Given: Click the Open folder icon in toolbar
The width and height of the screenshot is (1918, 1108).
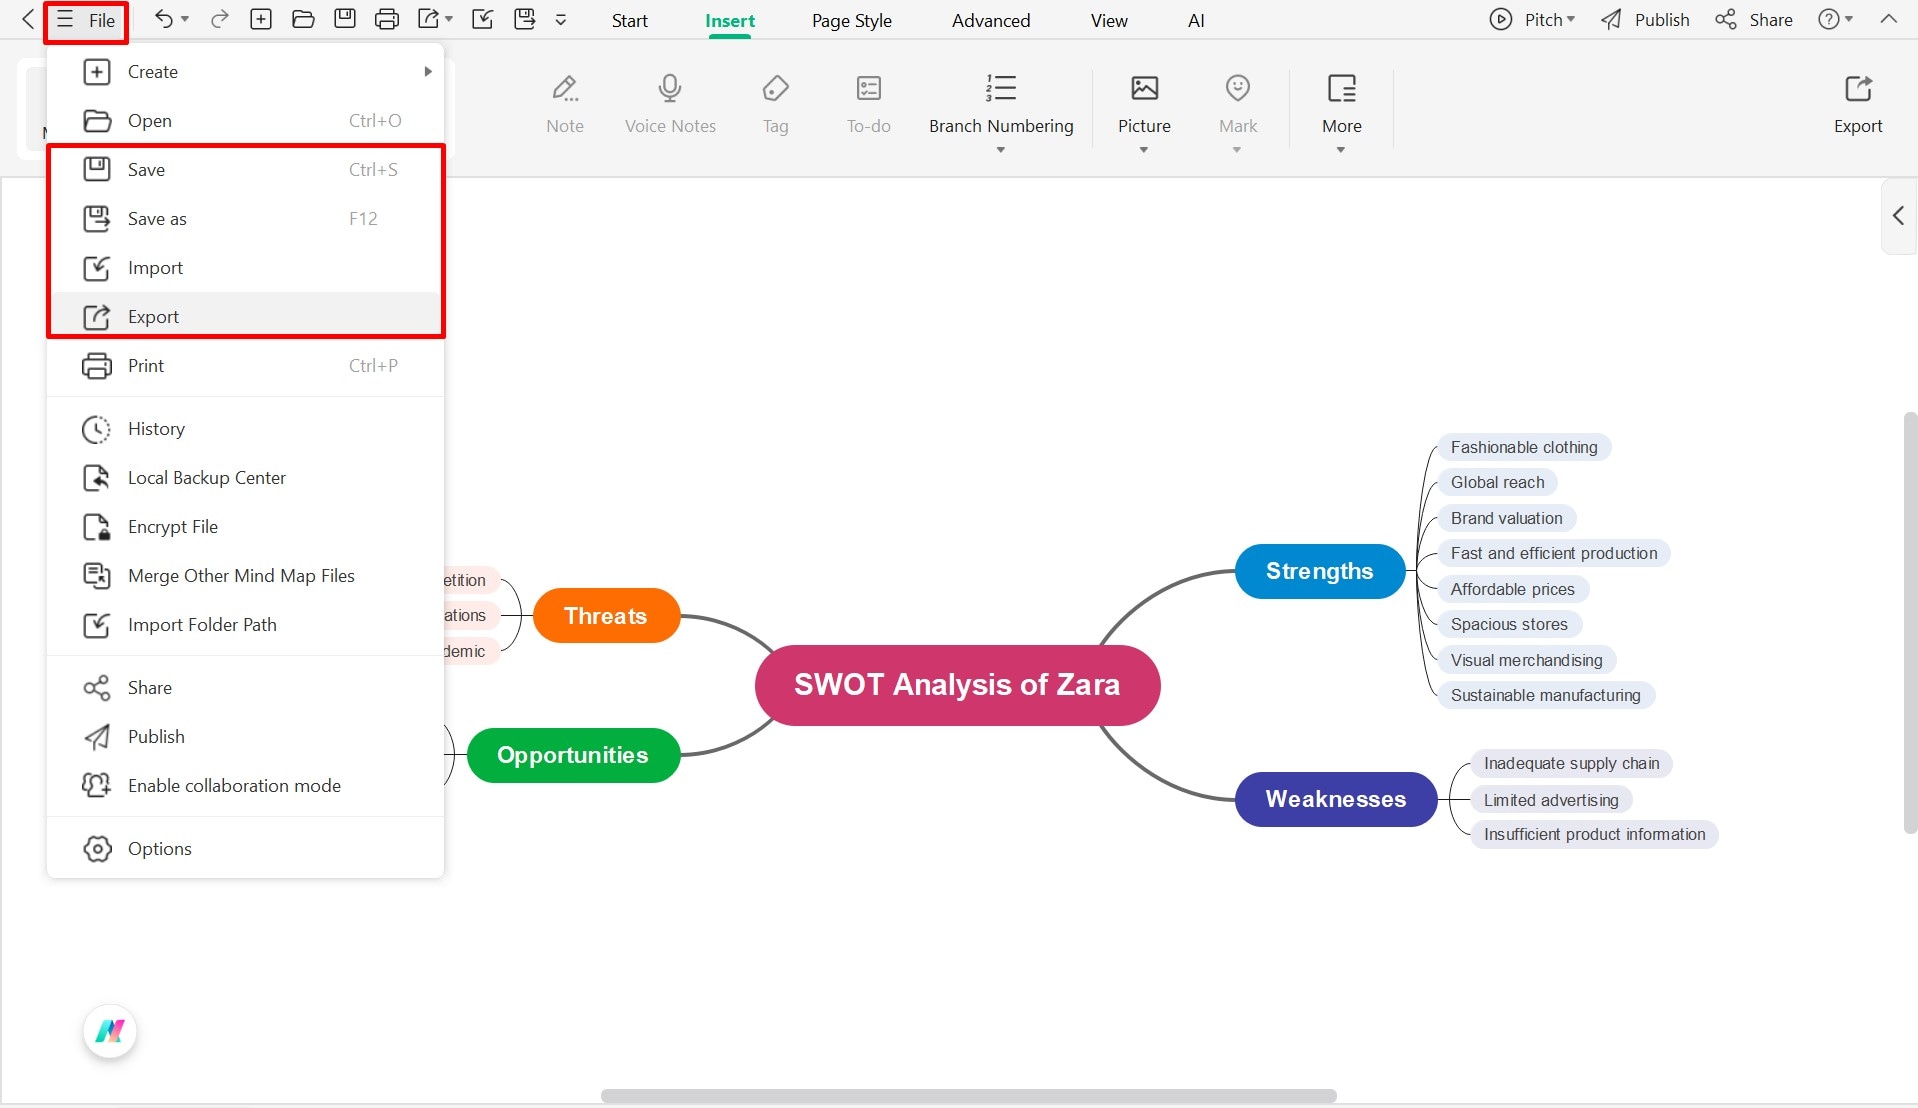Looking at the screenshot, I should click(x=303, y=19).
